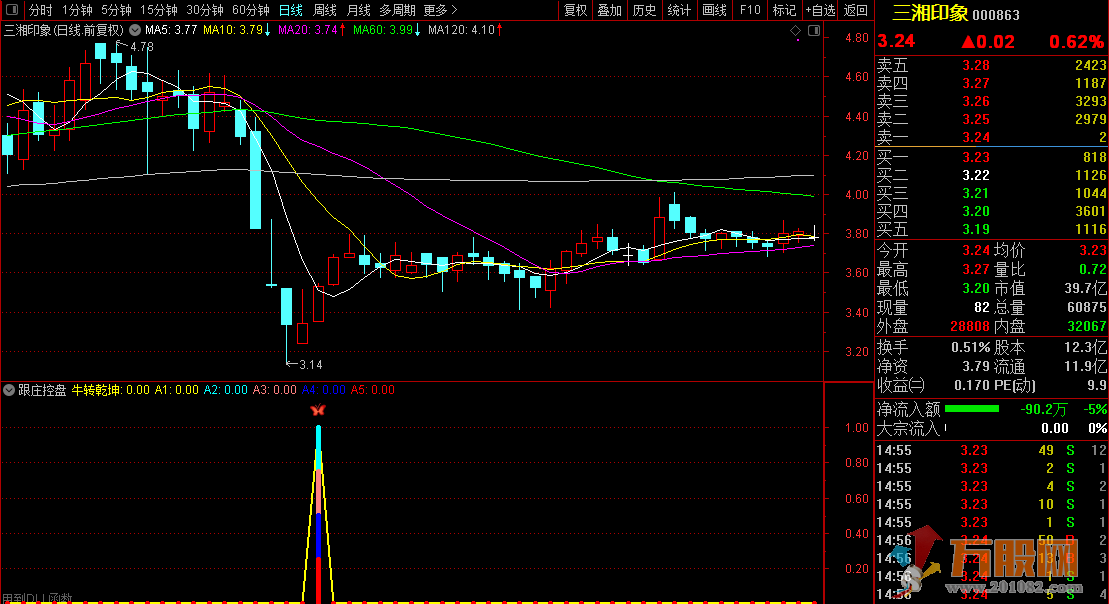The width and height of the screenshot is (1109, 604).
Task: Click the stock code 000863
Action: (x=997, y=14)
